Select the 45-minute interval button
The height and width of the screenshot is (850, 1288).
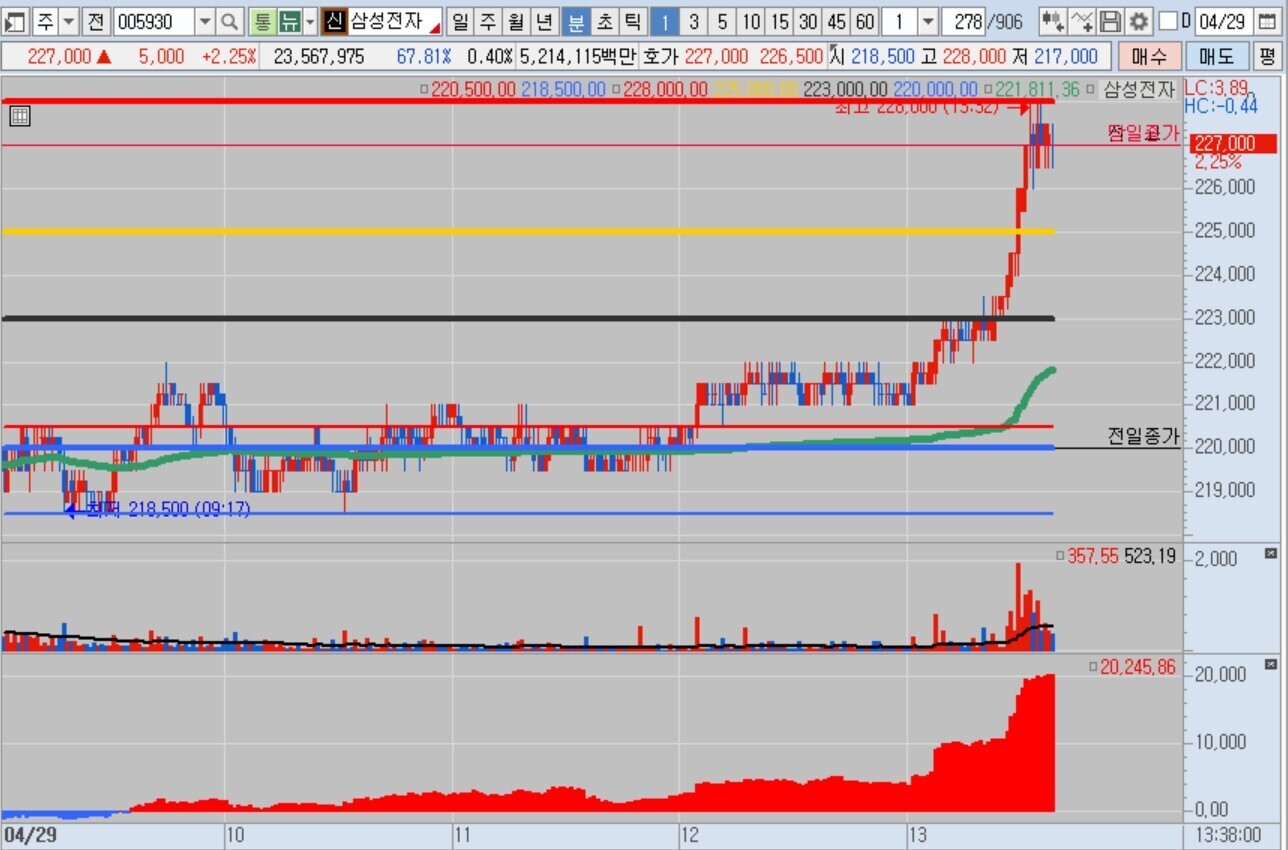pos(836,21)
